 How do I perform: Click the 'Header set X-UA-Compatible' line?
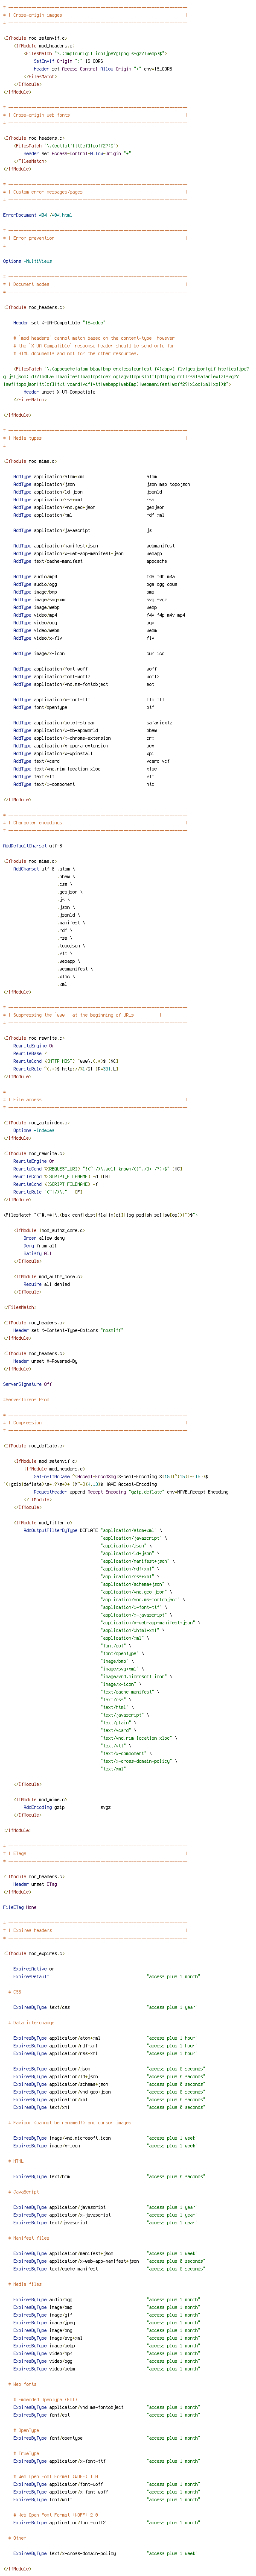click(x=59, y=322)
